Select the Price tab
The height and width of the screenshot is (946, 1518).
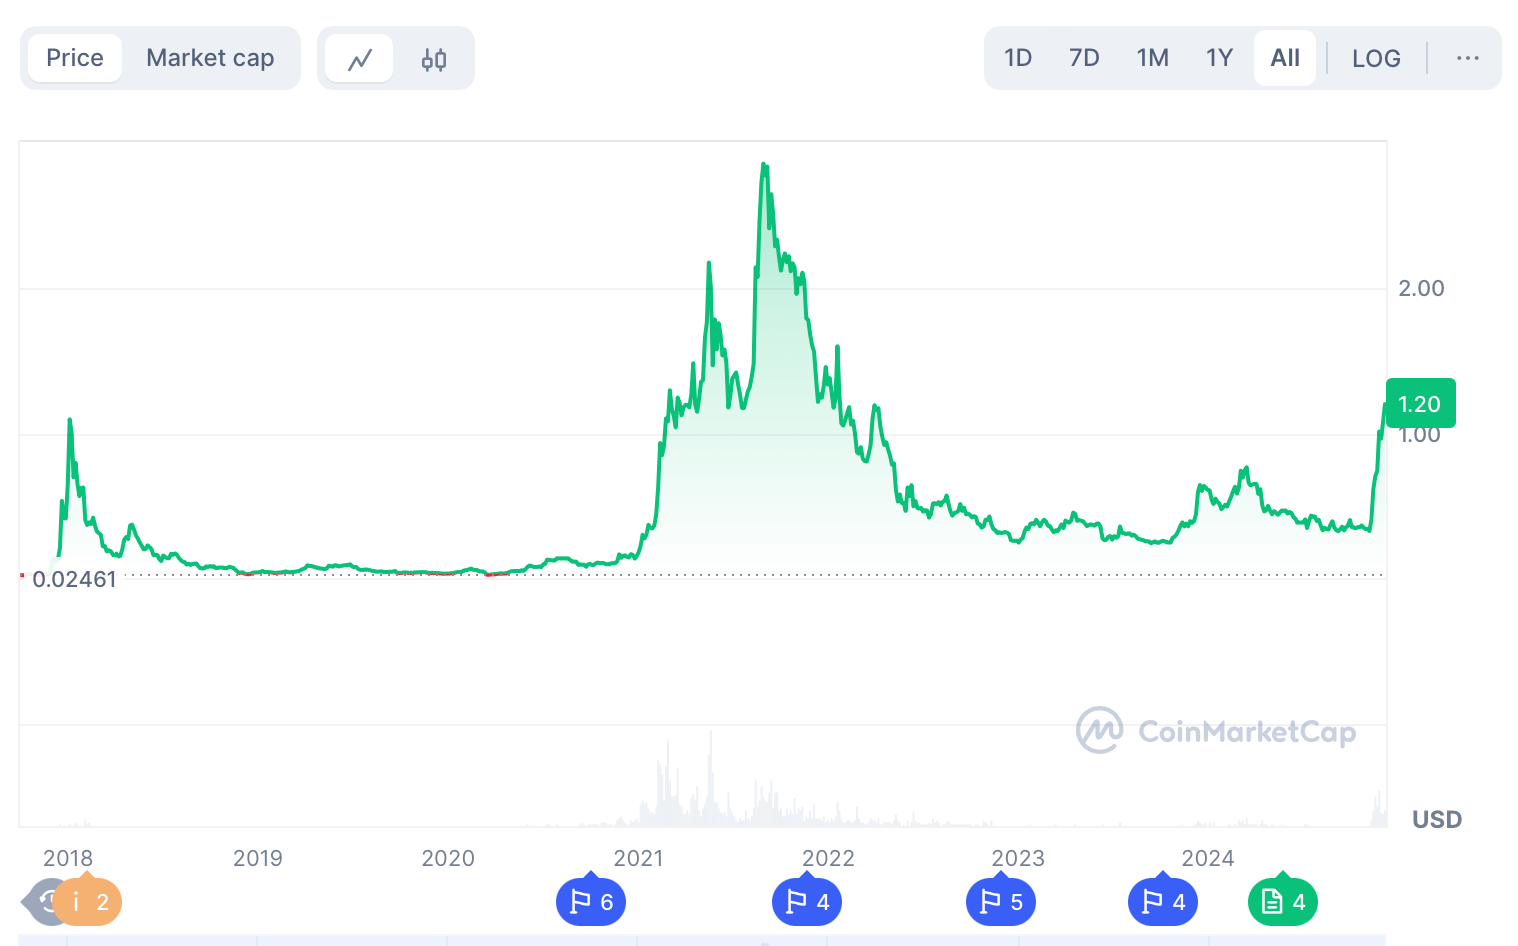tap(75, 58)
